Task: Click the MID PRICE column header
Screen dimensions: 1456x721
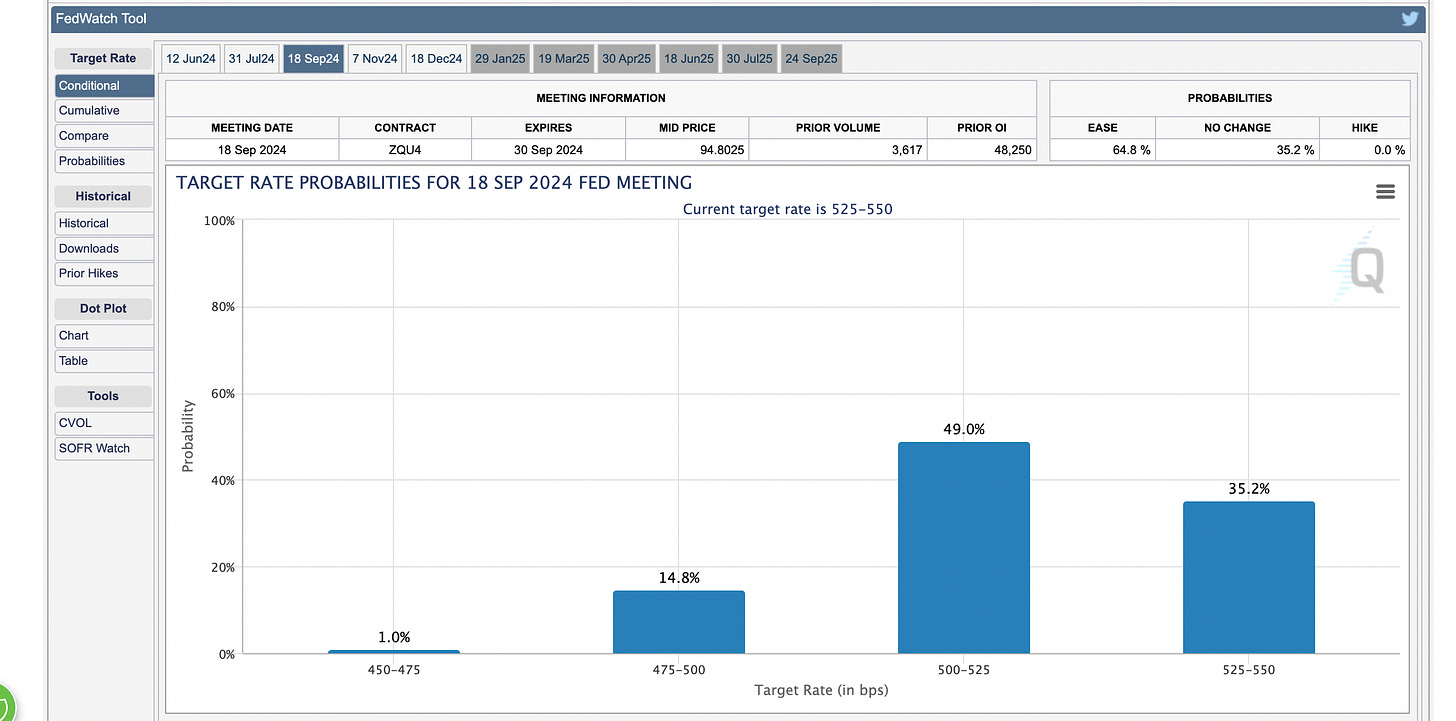Action: coord(687,128)
